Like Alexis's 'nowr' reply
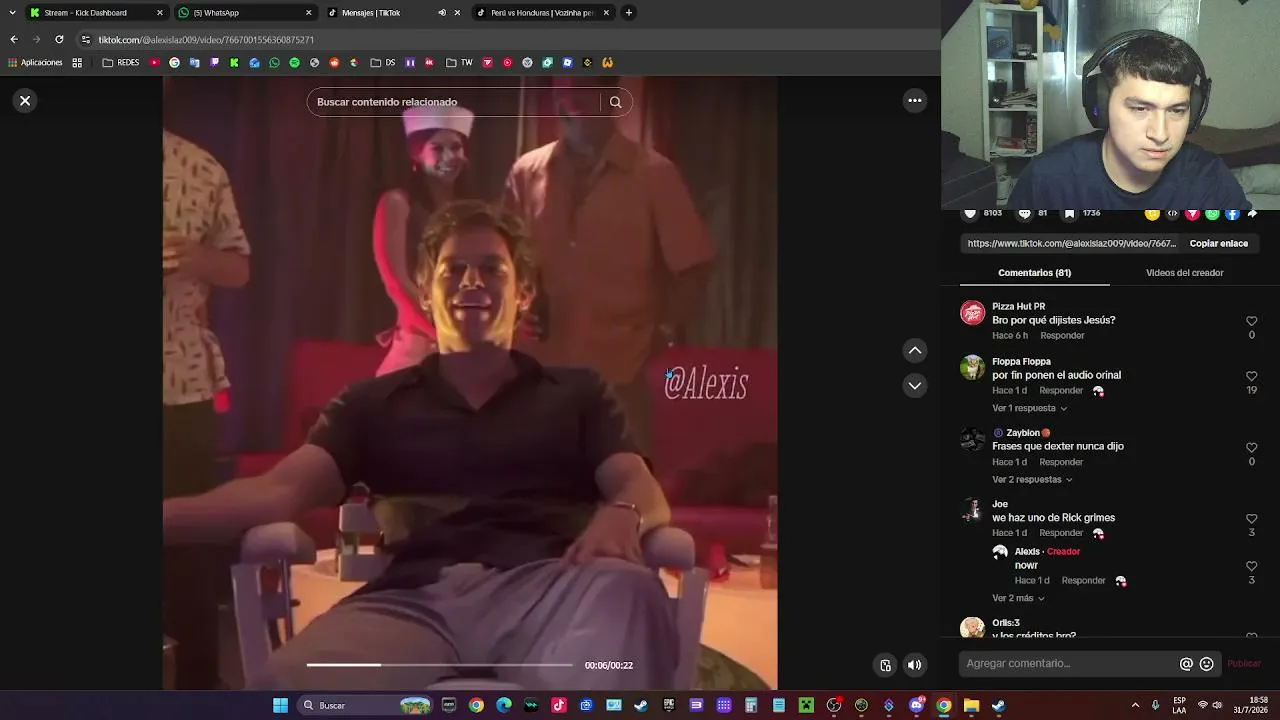1280x720 pixels. (x=1251, y=566)
